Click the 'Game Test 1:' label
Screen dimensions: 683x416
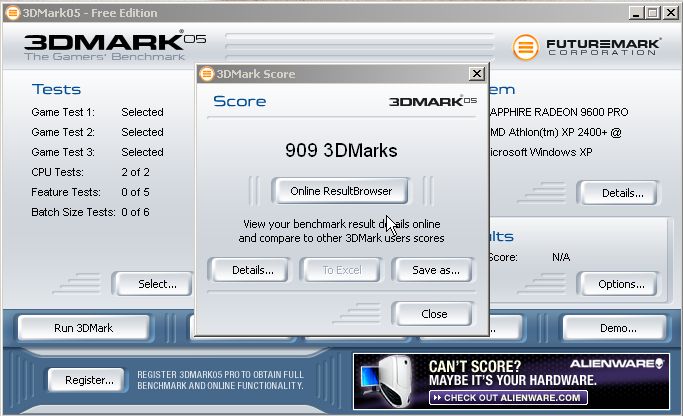point(63,112)
